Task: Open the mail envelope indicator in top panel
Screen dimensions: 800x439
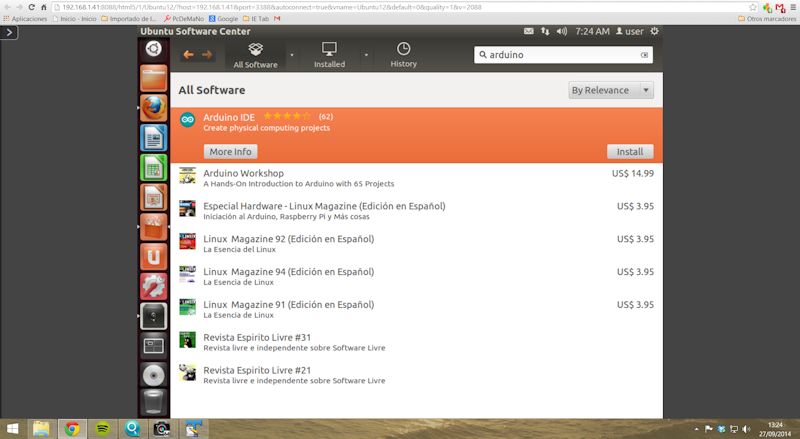Action: pos(529,31)
